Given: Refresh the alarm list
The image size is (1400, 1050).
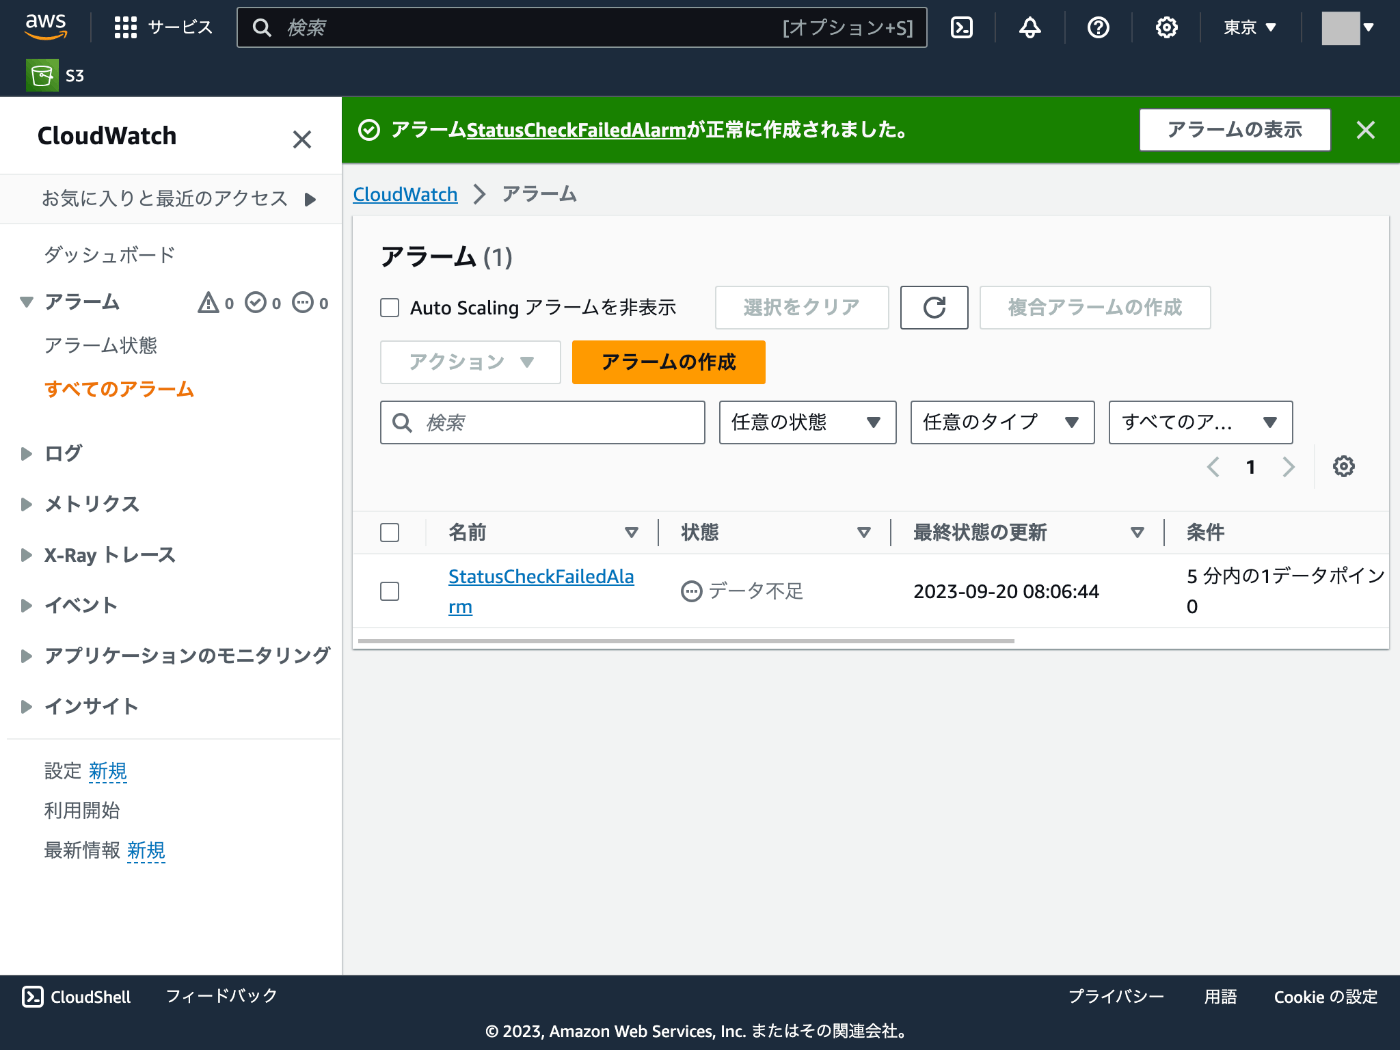Looking at the screenshot, I should (934, 307).
